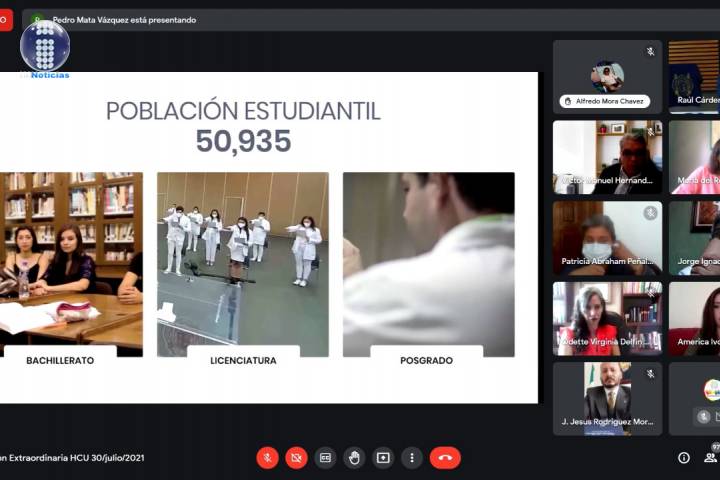Click the LICENCIATURA label on the slide
The height and width of the screenshot is (480, 720).
click(243, 360)
